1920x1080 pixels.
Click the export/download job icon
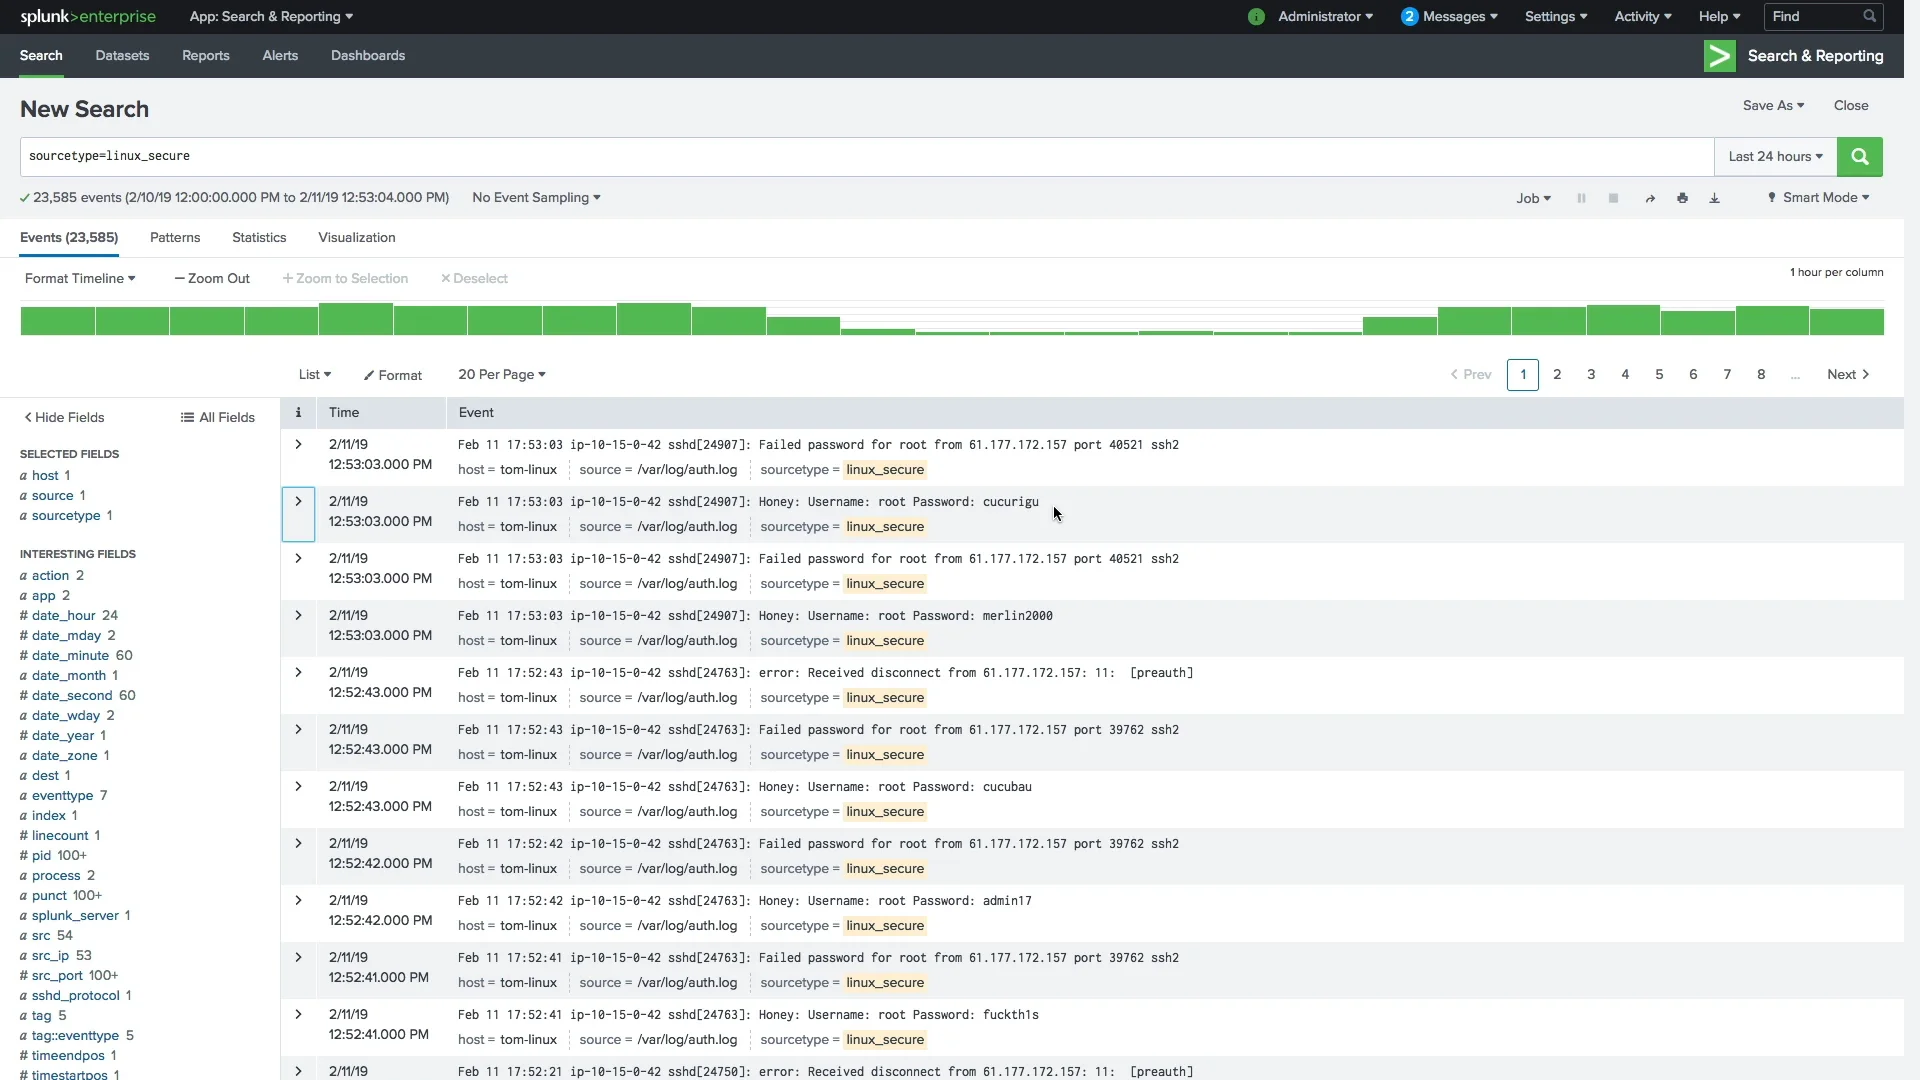pyautogui.click(x=1714, y=198)
